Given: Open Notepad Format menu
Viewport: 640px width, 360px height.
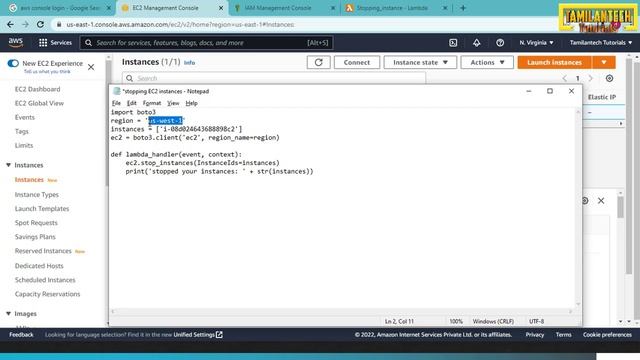Looking at the screenshot, I should coord(152,103).
